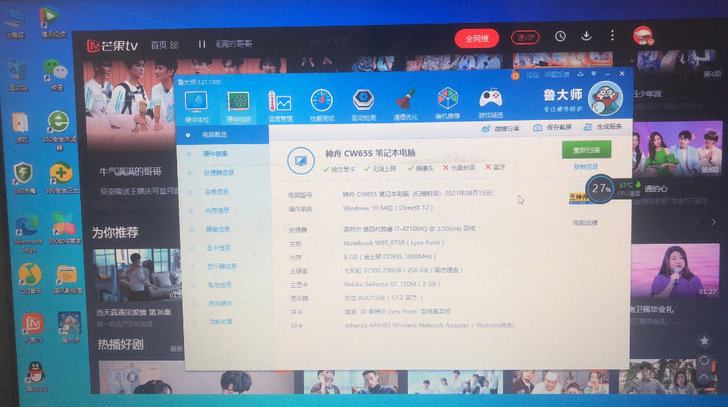Click Mango TV user avatar
The image size is (728, 407).
pos(643,36)
